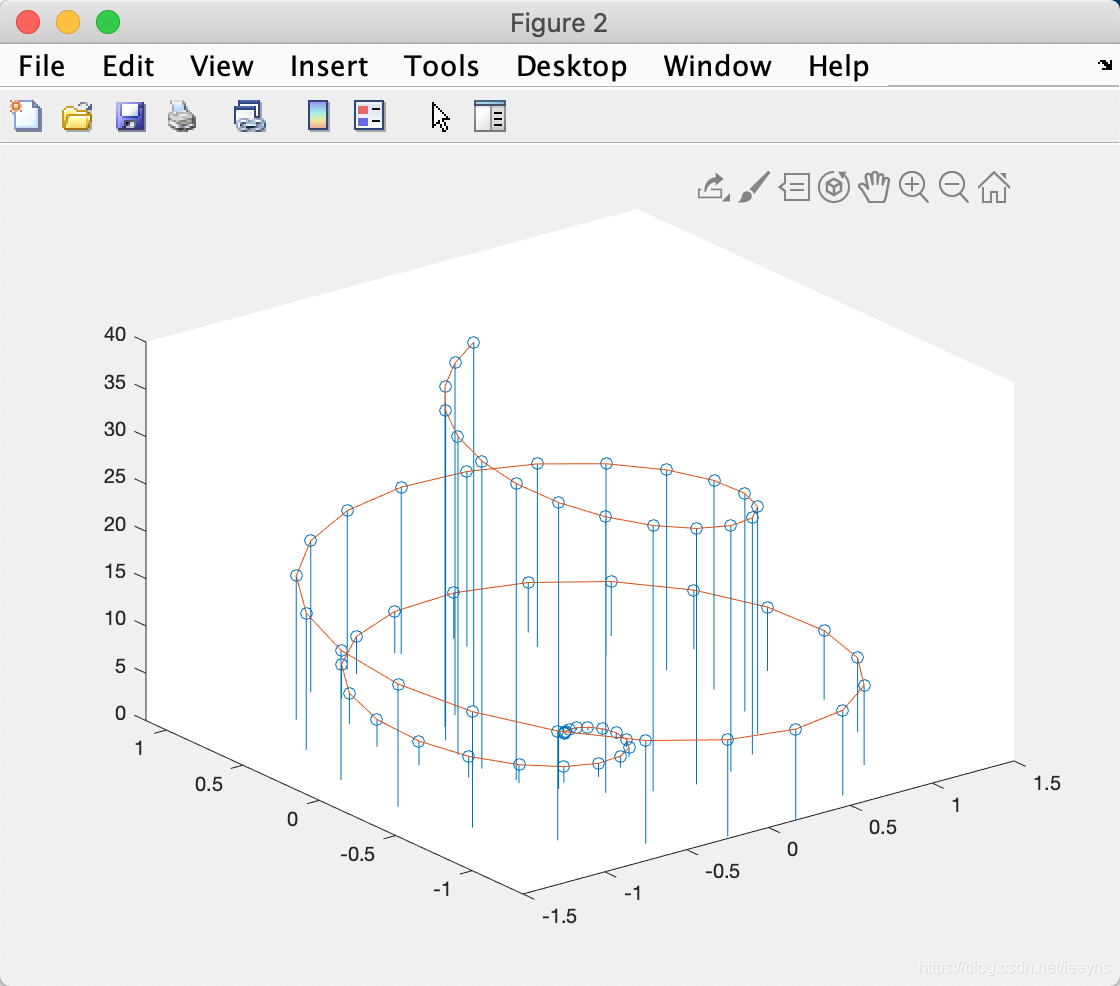Close the Figure 2 window
Image resolution: width=1120 pixels, height=986 pixels.
(x=28, y=22)
